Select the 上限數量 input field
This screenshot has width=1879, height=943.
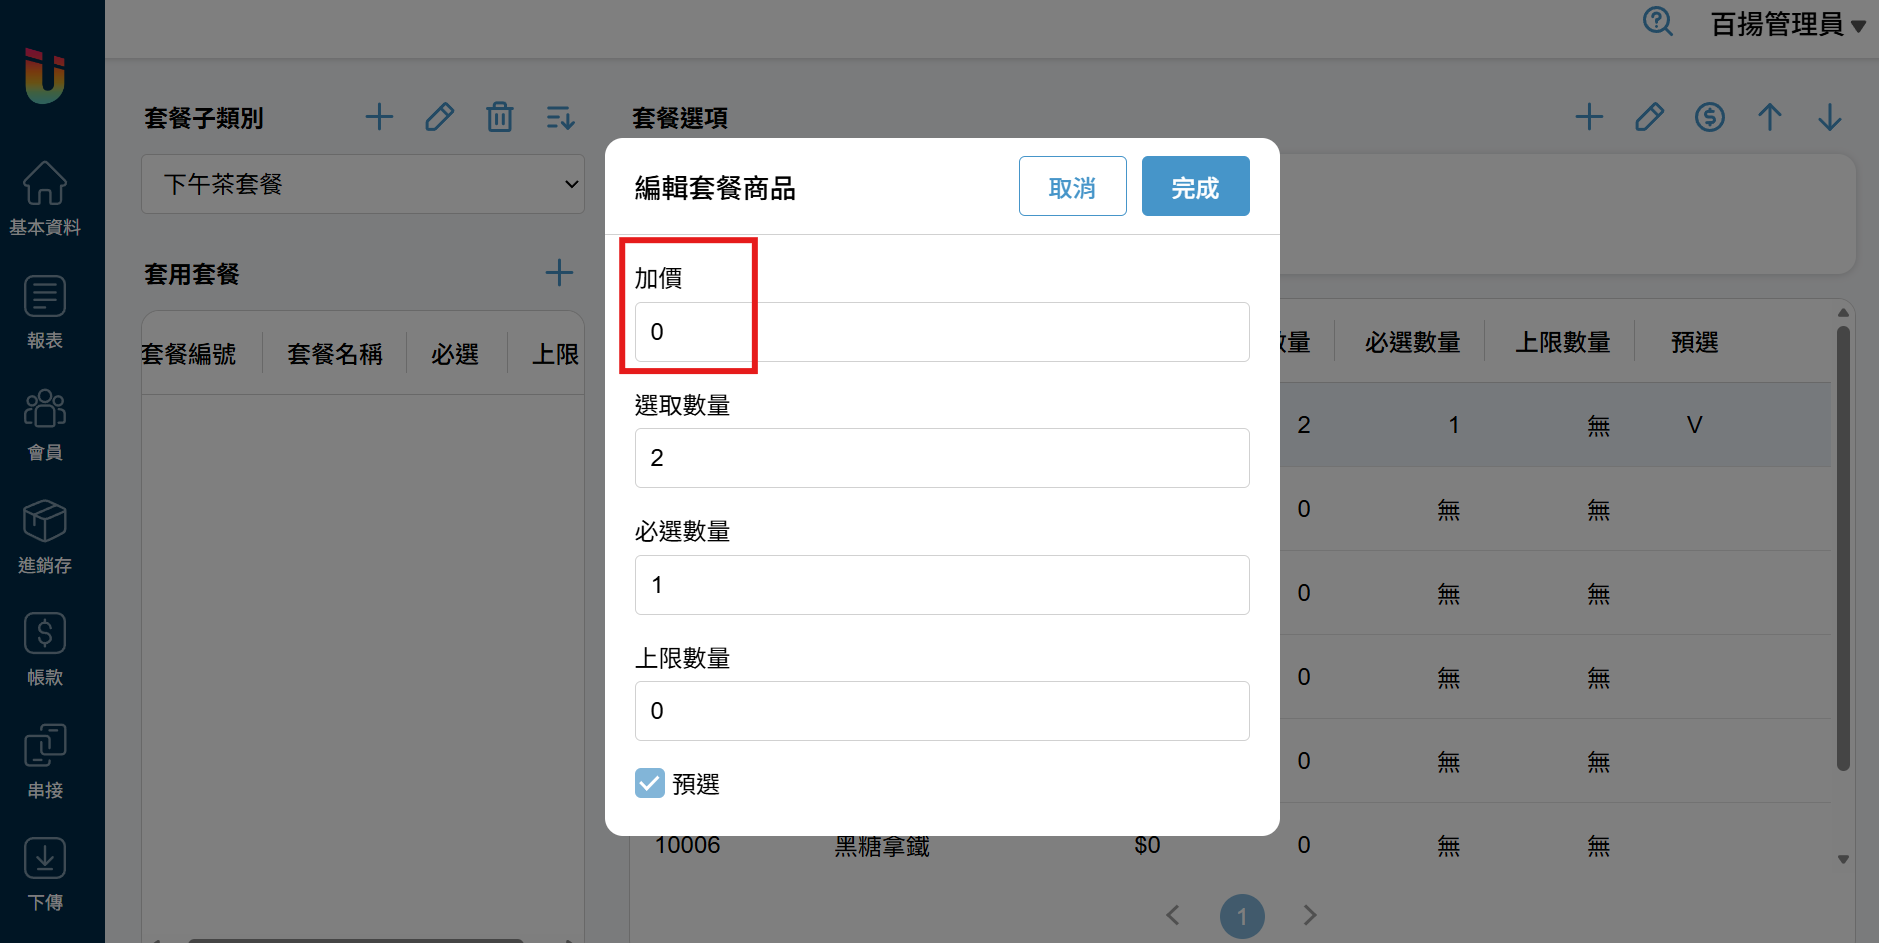(941, 711)
